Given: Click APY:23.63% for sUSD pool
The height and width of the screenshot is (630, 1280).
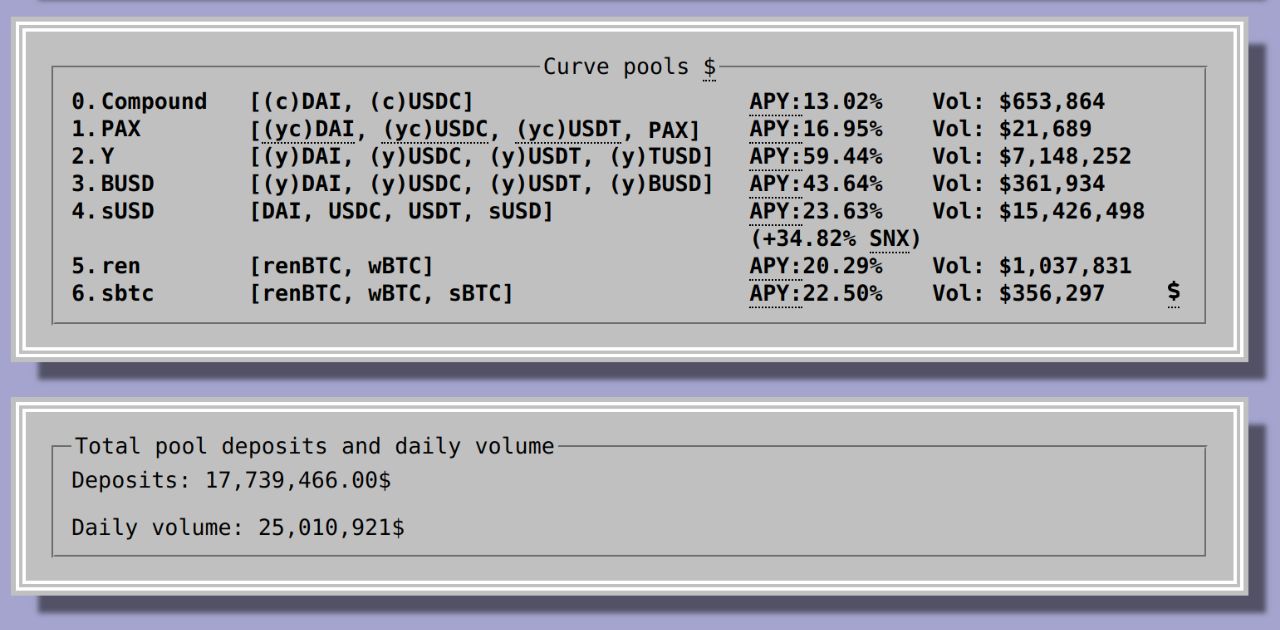Looking at the screenshot, I should tap(816, 211).
